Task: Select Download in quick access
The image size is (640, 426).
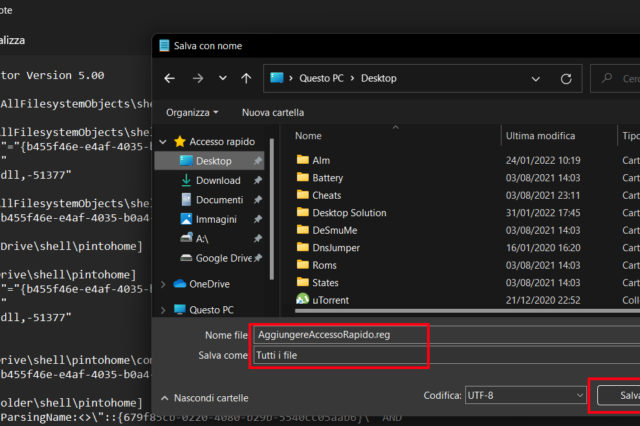Action: click(217, 180)
